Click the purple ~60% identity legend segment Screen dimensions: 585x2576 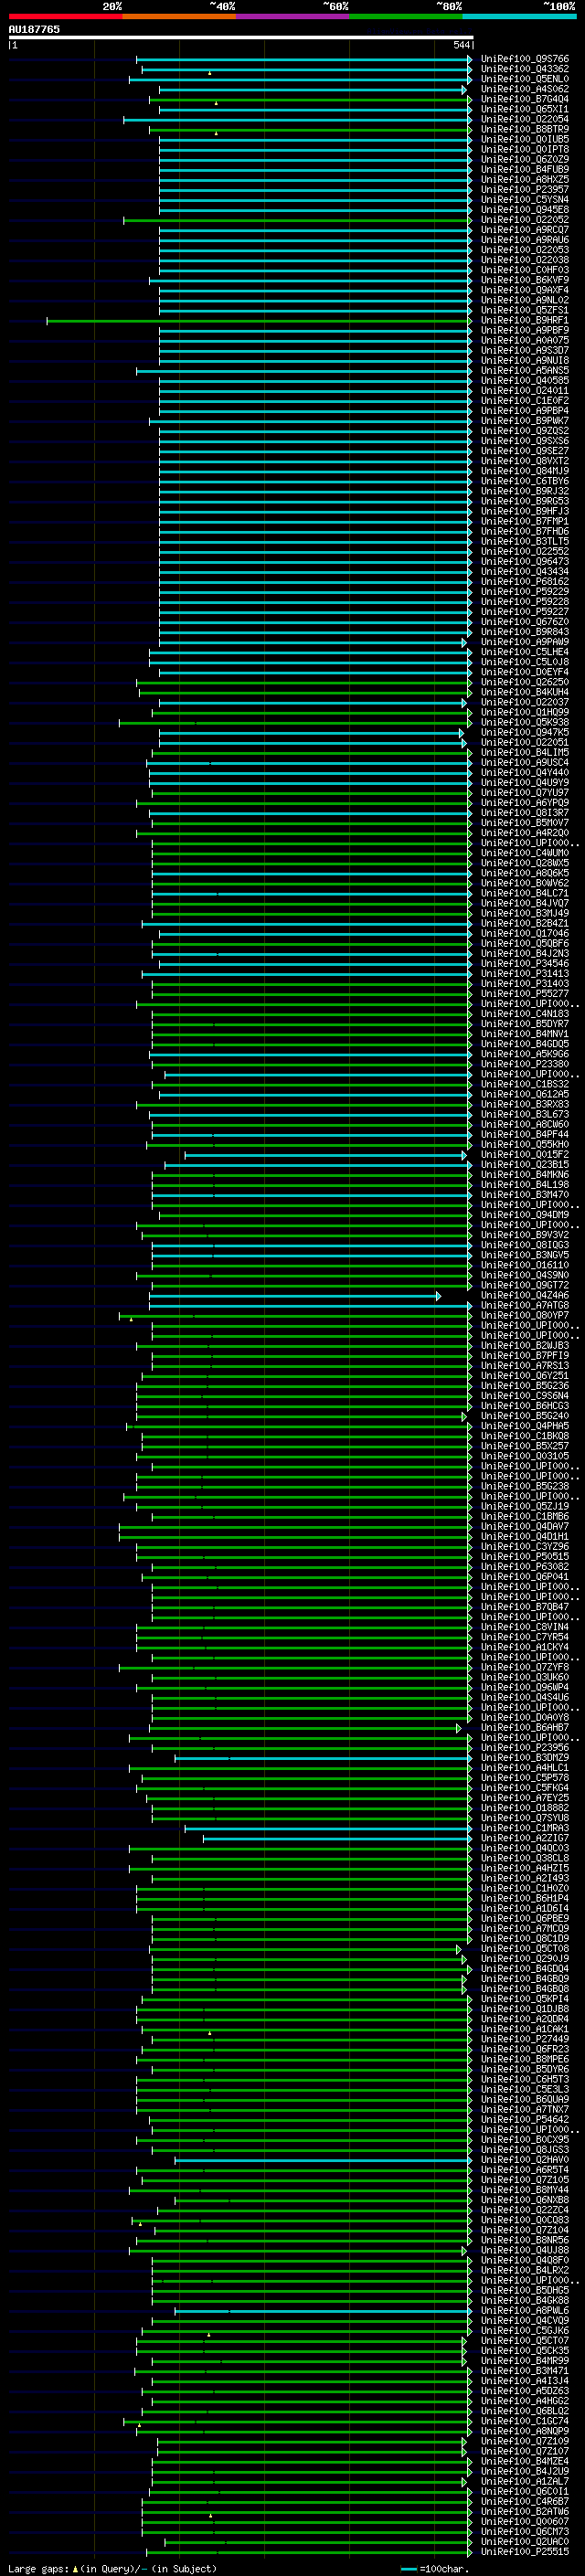(292, 16)
